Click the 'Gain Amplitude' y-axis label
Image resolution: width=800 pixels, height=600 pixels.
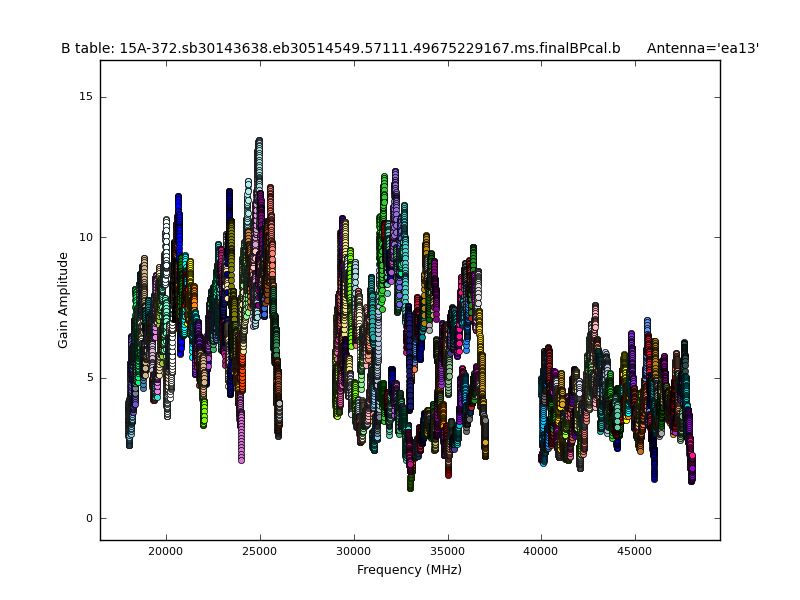pos(64,300)
